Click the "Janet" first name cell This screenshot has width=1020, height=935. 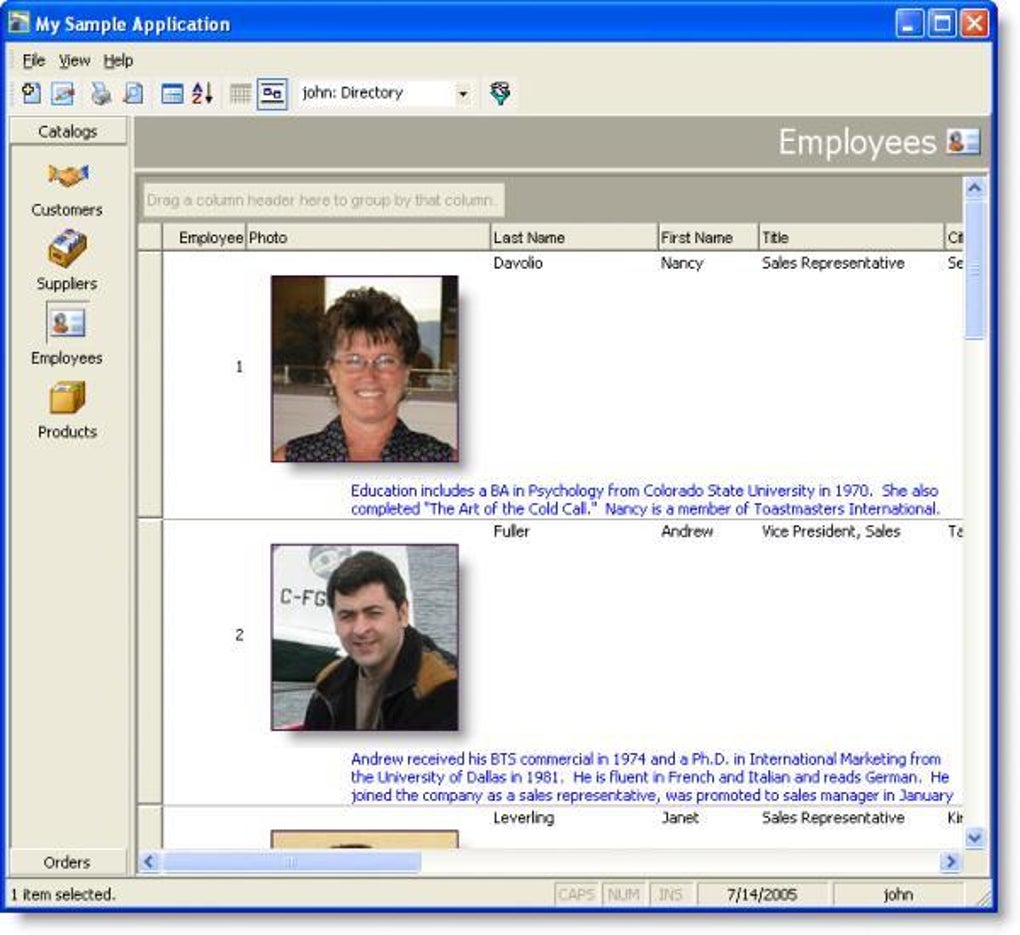click(x=680, y=817)
